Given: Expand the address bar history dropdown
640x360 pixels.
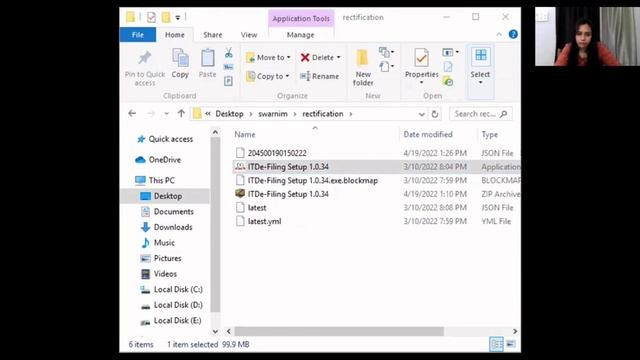Looking at the screenshot, I should click(x=421, y=114).
